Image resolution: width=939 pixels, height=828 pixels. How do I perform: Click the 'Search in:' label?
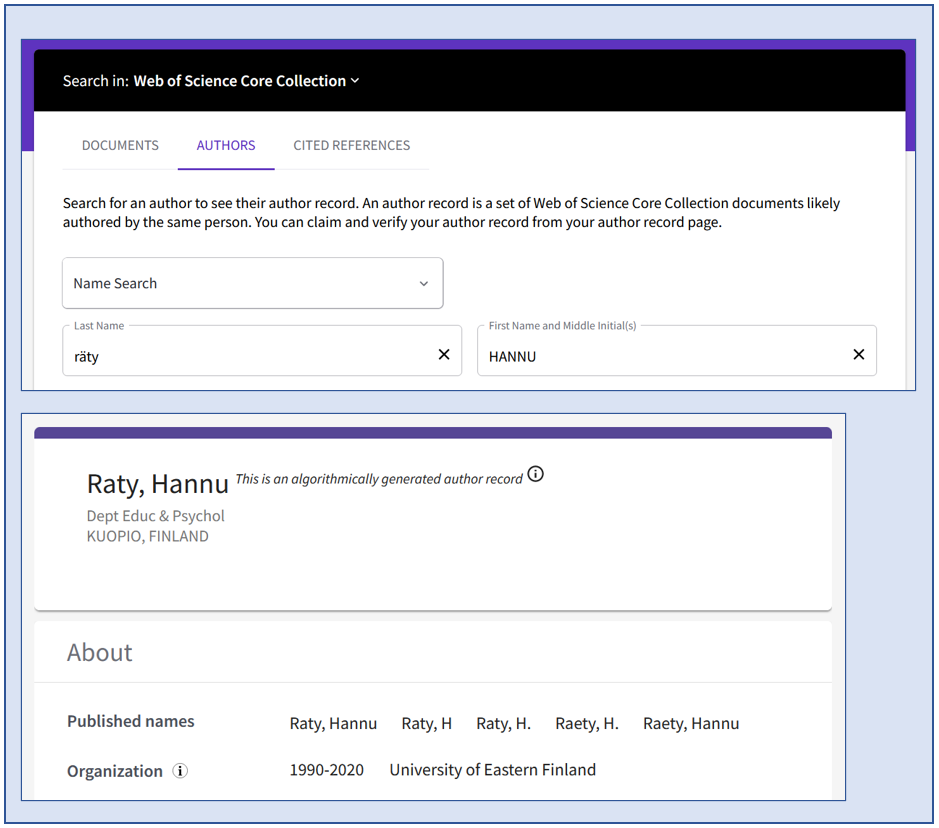pyautogui.click(x=96, y=81)
